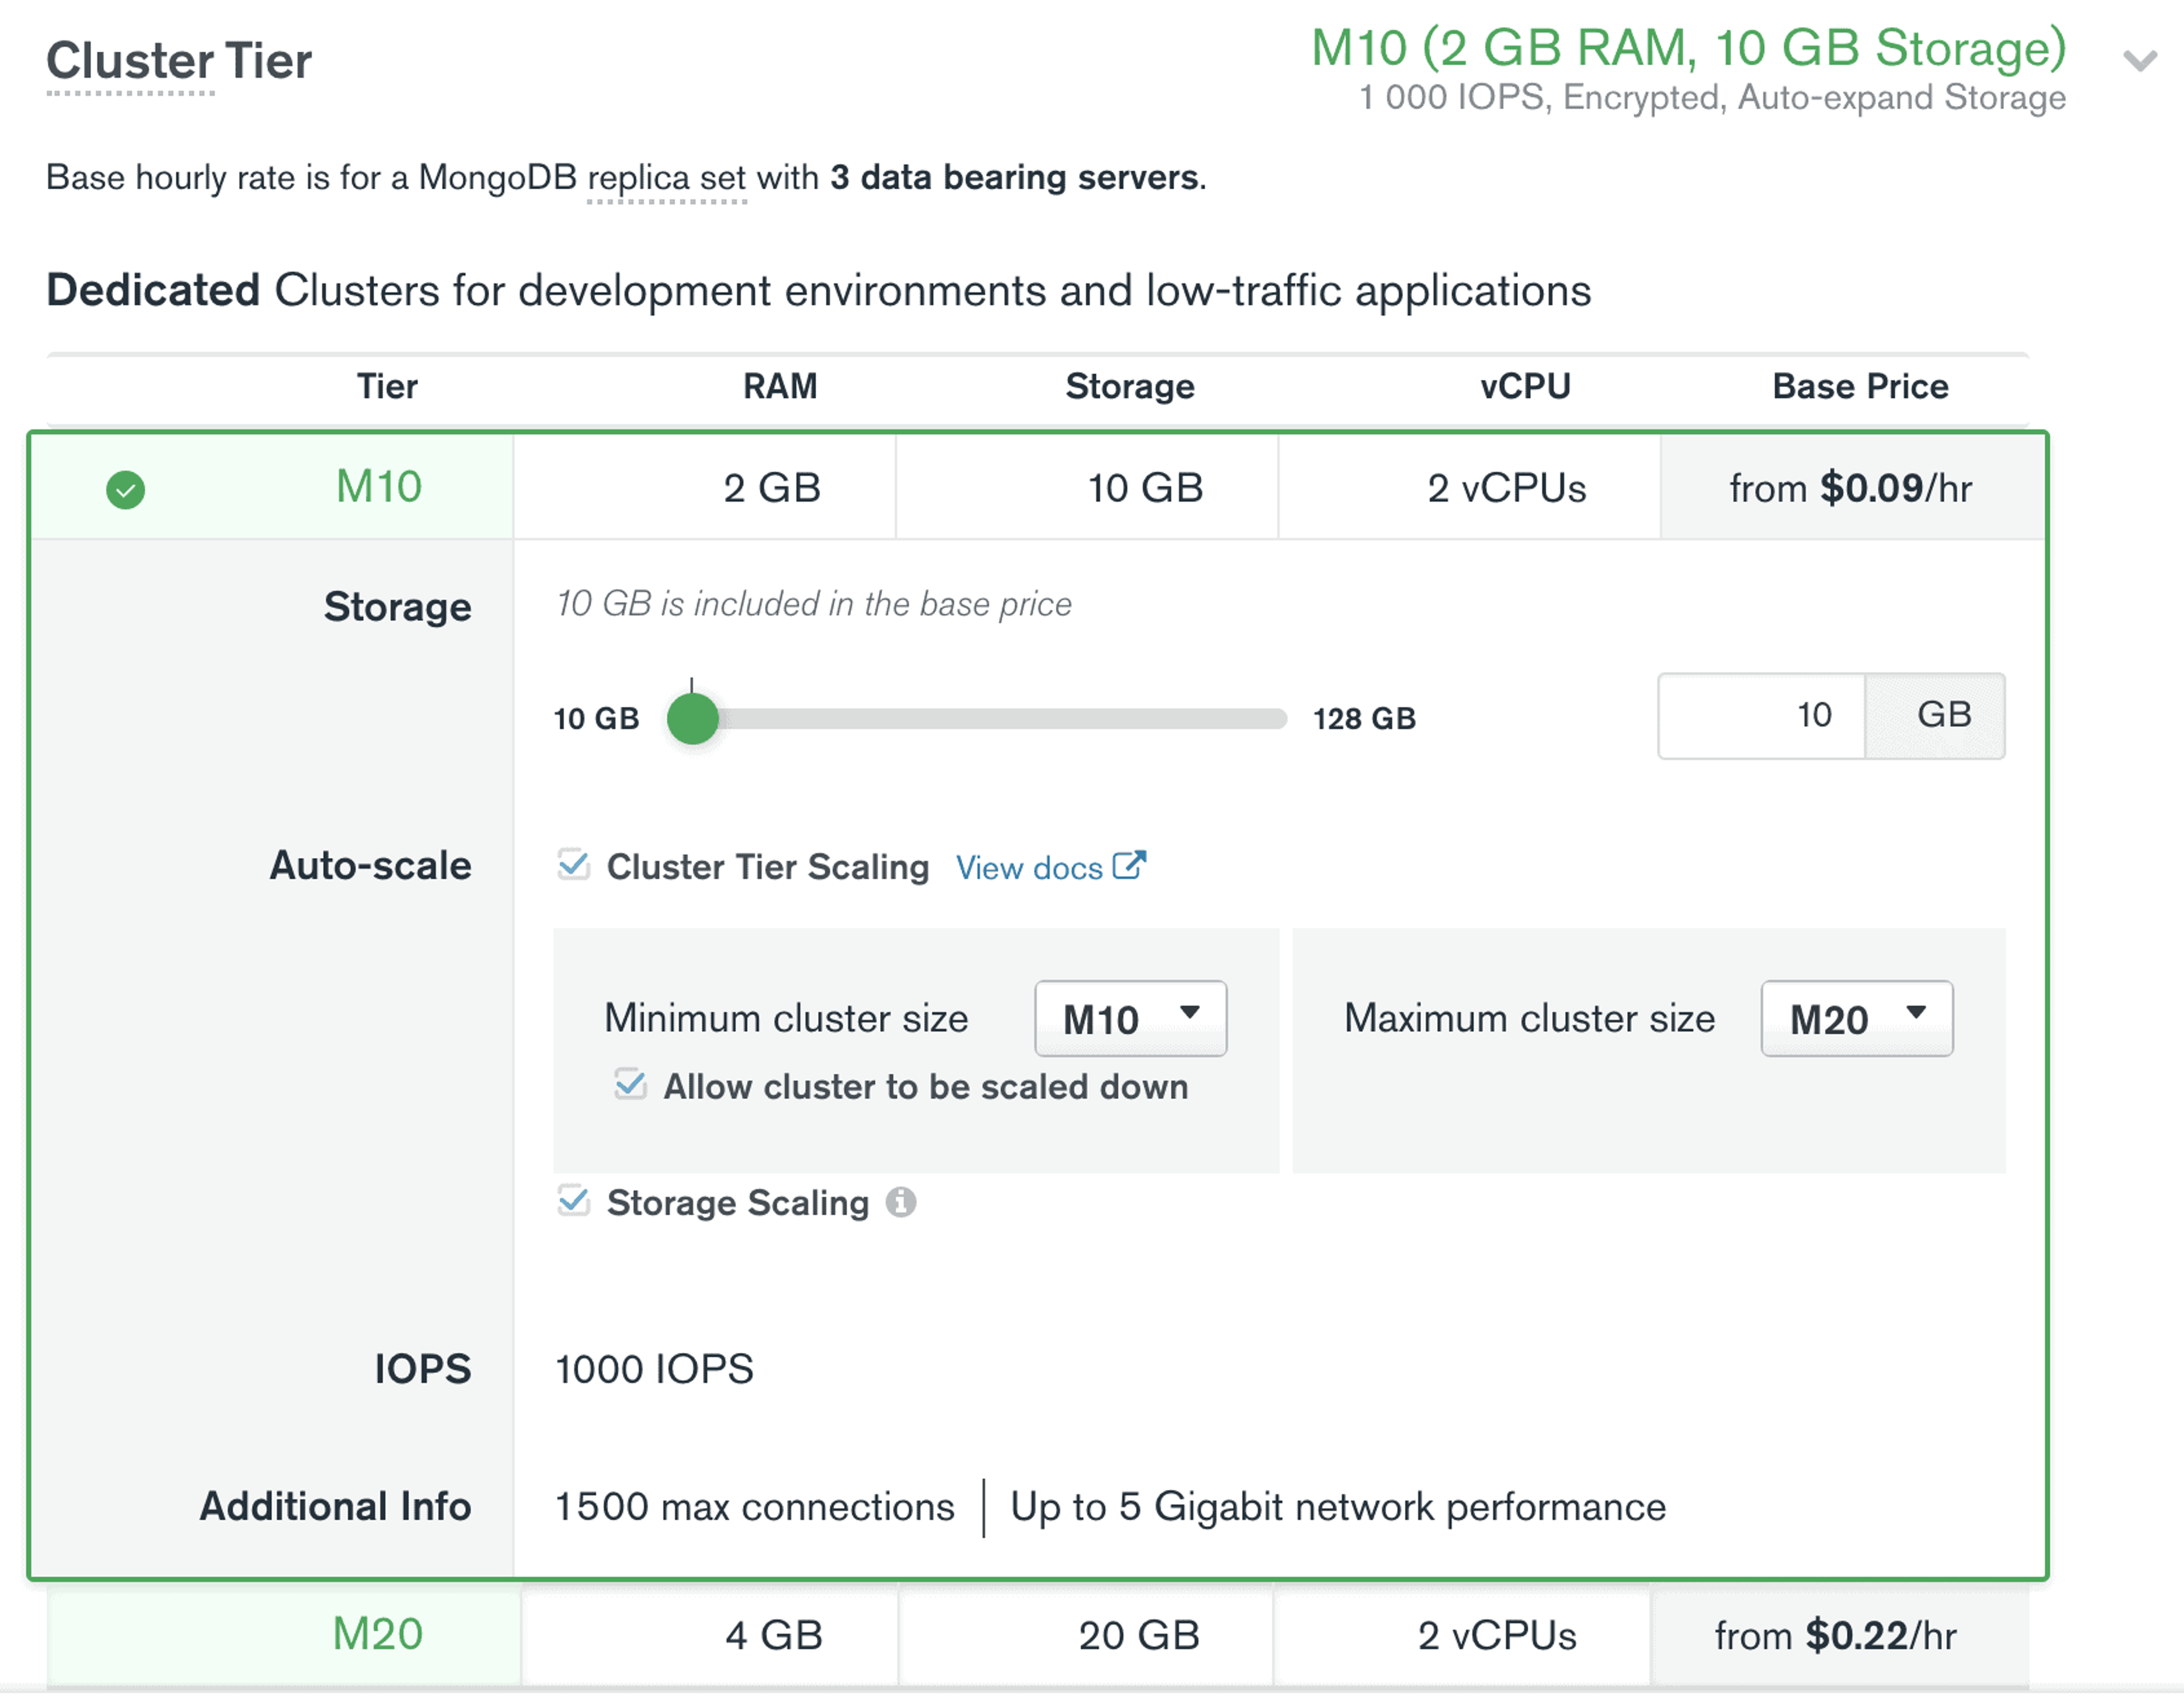Click the Additional Info row label
Image resolution: width=2184 pixels, height=1698 pixels.
(x=336, y=1507)
